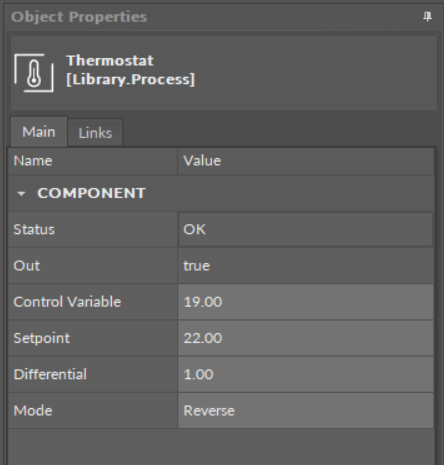
Task: Select the Main tab
Action: pos(39,132)
